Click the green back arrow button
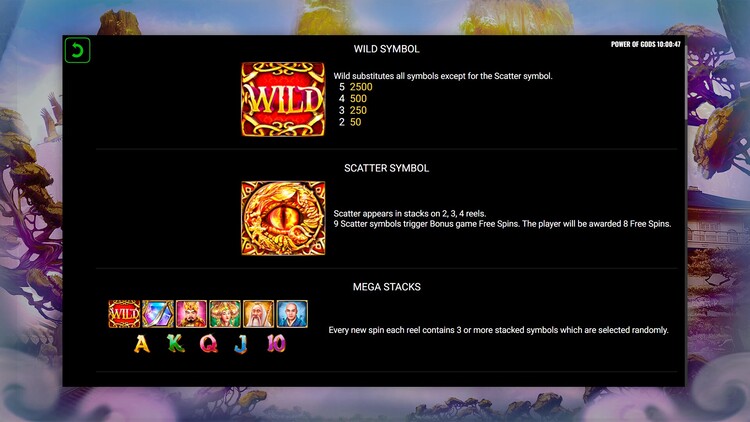The height and width of the screenshot is (422, 750). coord(77,50)
